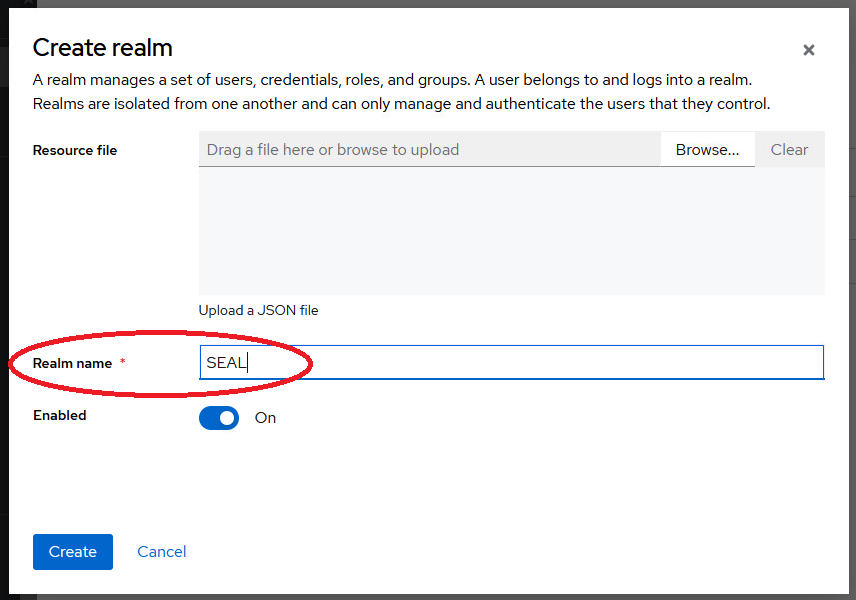Create the SEAL realm
Viewport: 856px width, 600px height.
pos(72,551)
